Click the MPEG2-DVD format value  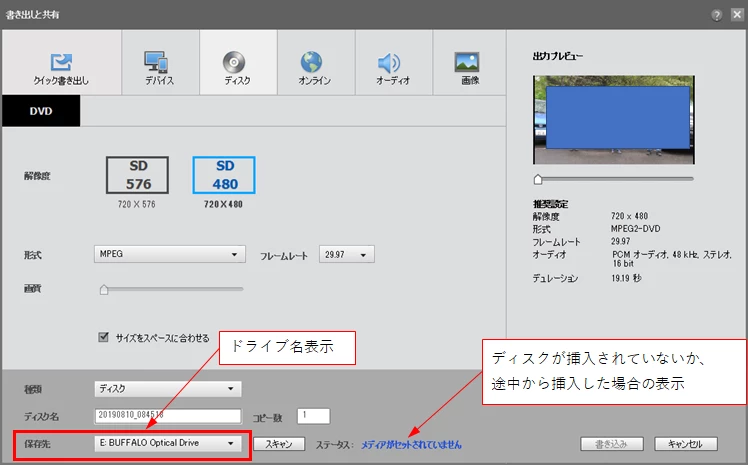click(x=635, y=229)
